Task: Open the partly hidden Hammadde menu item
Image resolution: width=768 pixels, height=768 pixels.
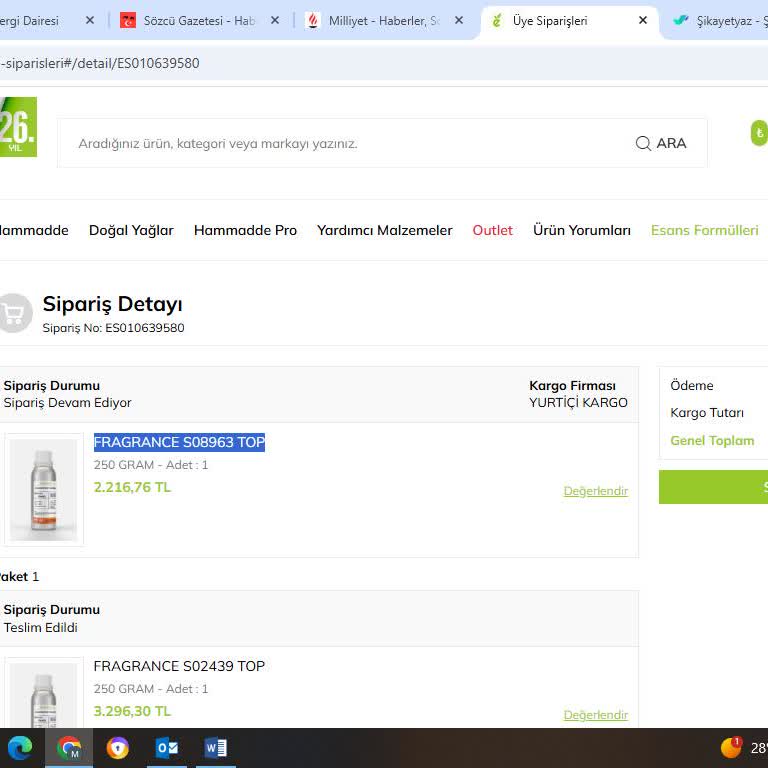Action: (34, 230)
